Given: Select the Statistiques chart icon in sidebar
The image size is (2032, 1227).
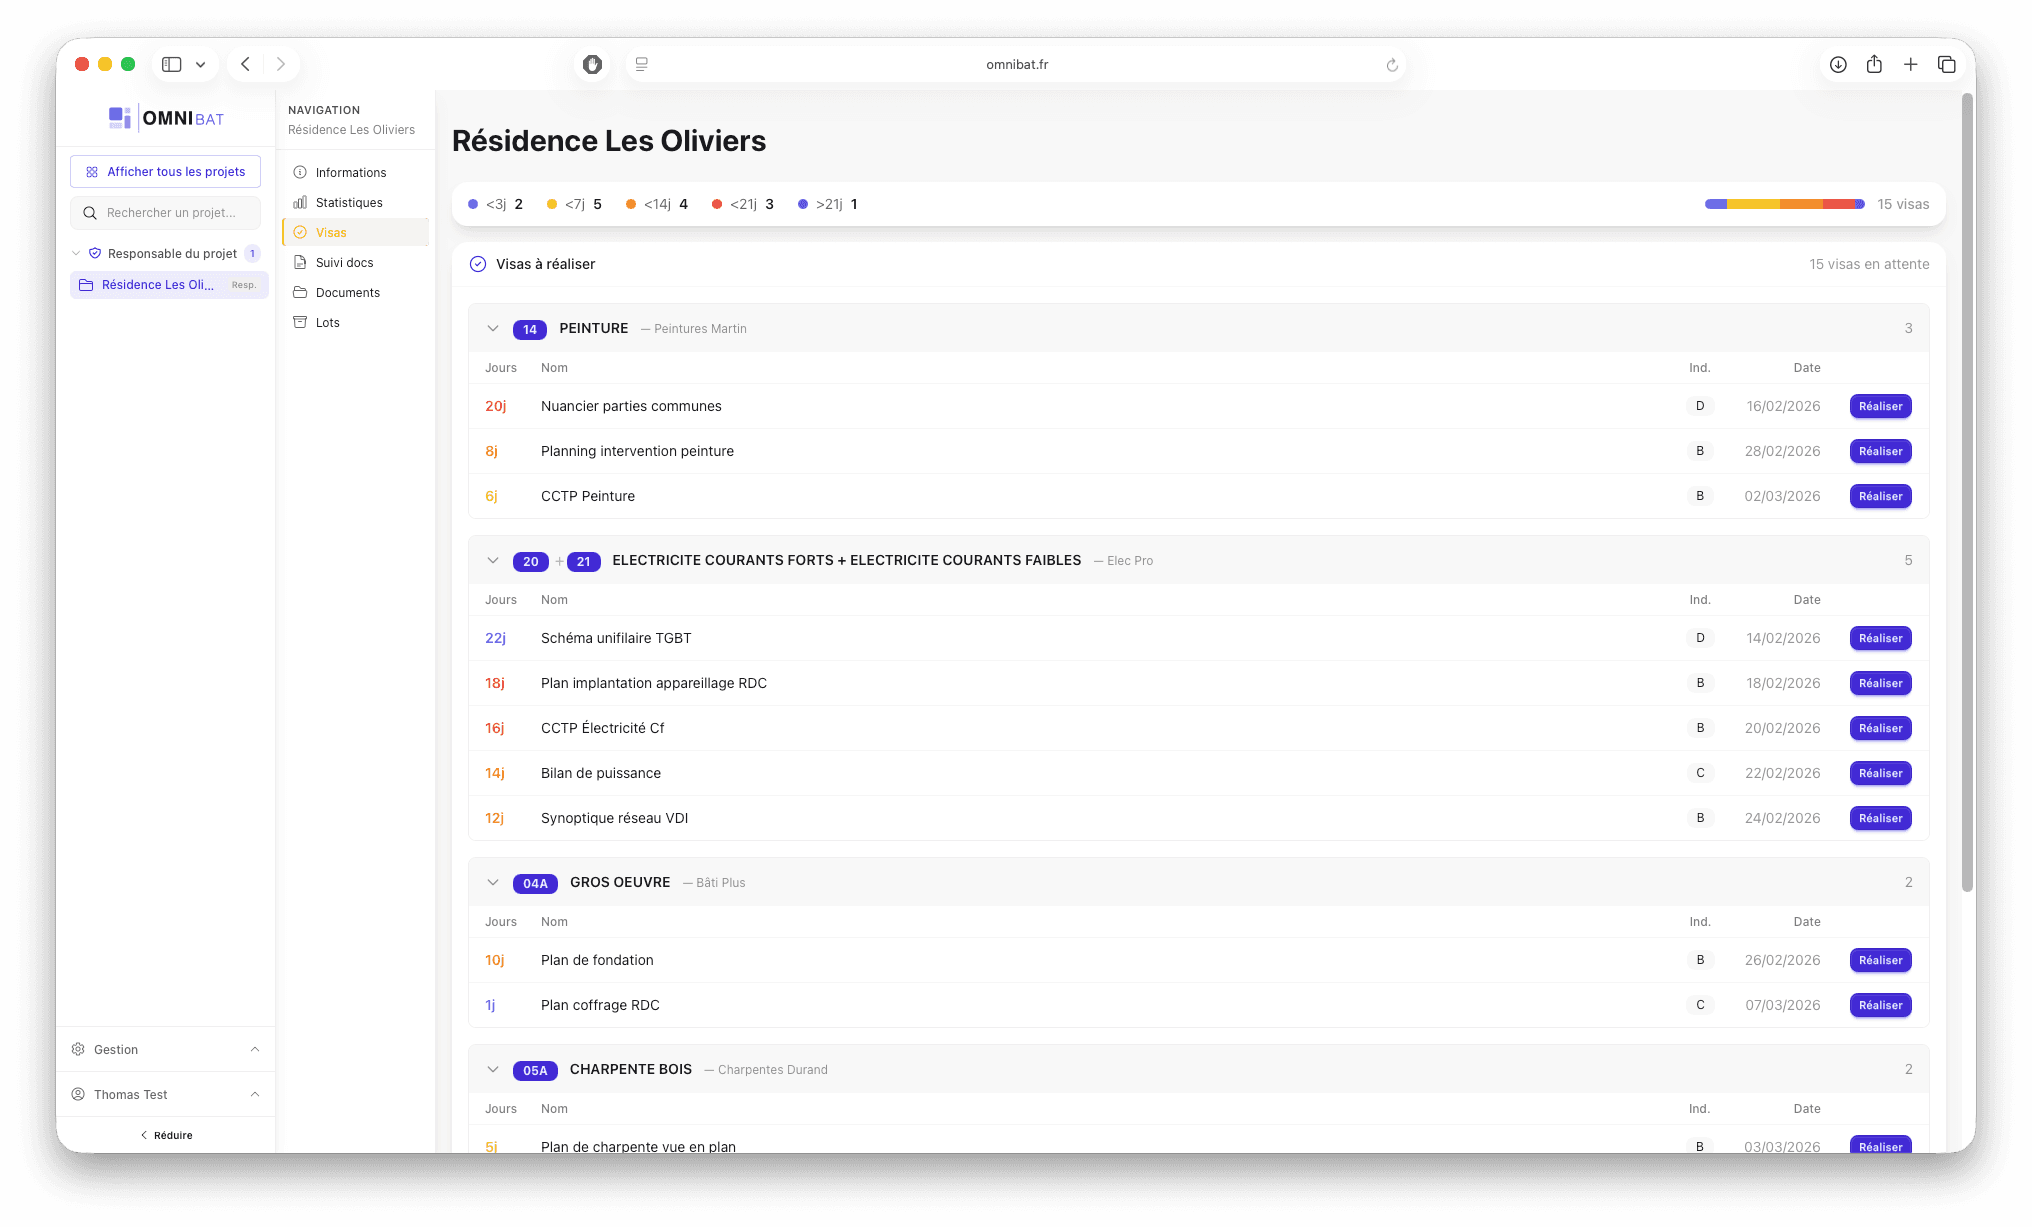Looking at the screenshot, I should click(x=301, y=202).
